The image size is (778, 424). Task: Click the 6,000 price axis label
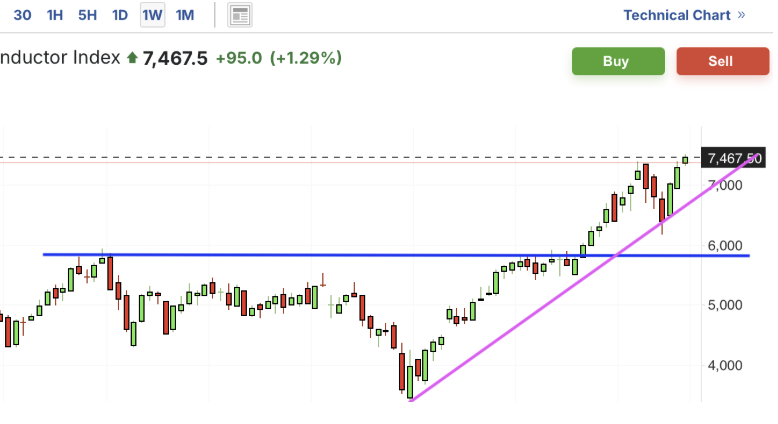[726, 246]
